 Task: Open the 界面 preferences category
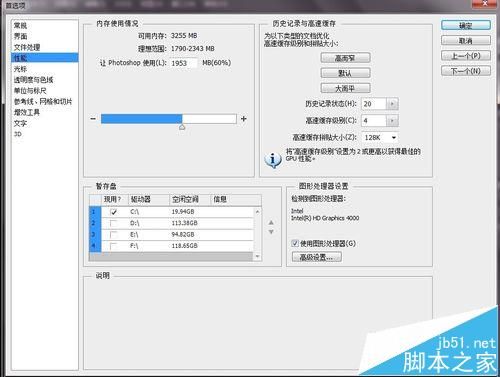click(20, 36)
